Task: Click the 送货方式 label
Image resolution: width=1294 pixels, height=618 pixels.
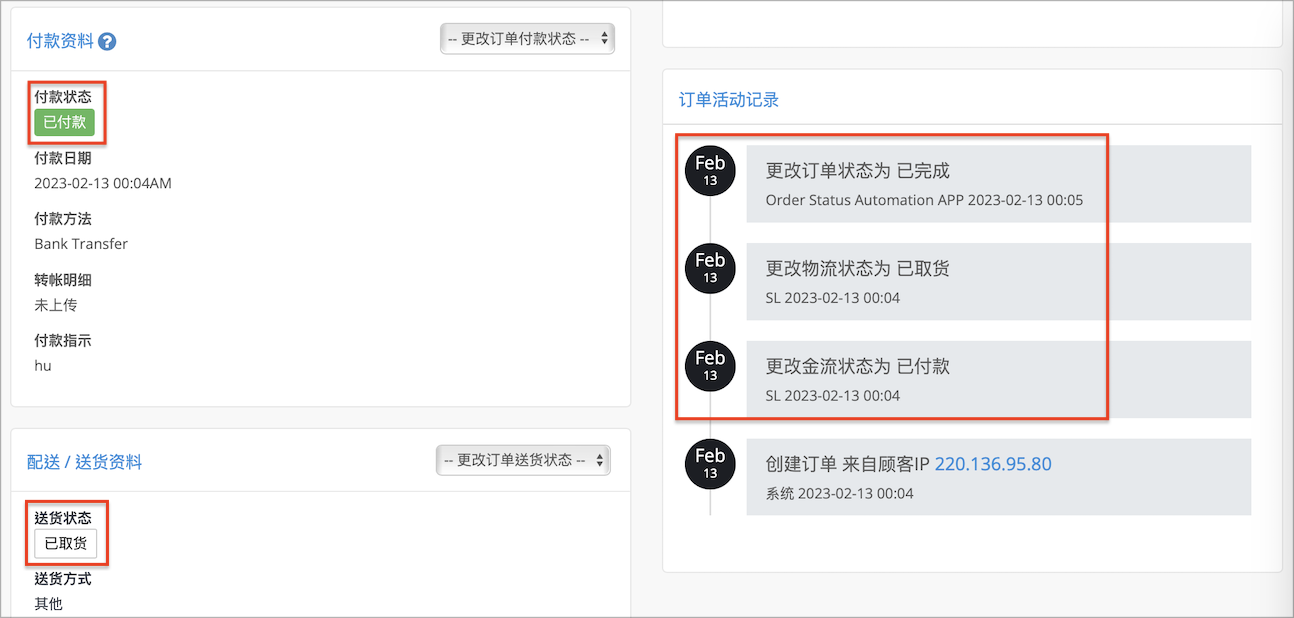Action: (63, 579)
